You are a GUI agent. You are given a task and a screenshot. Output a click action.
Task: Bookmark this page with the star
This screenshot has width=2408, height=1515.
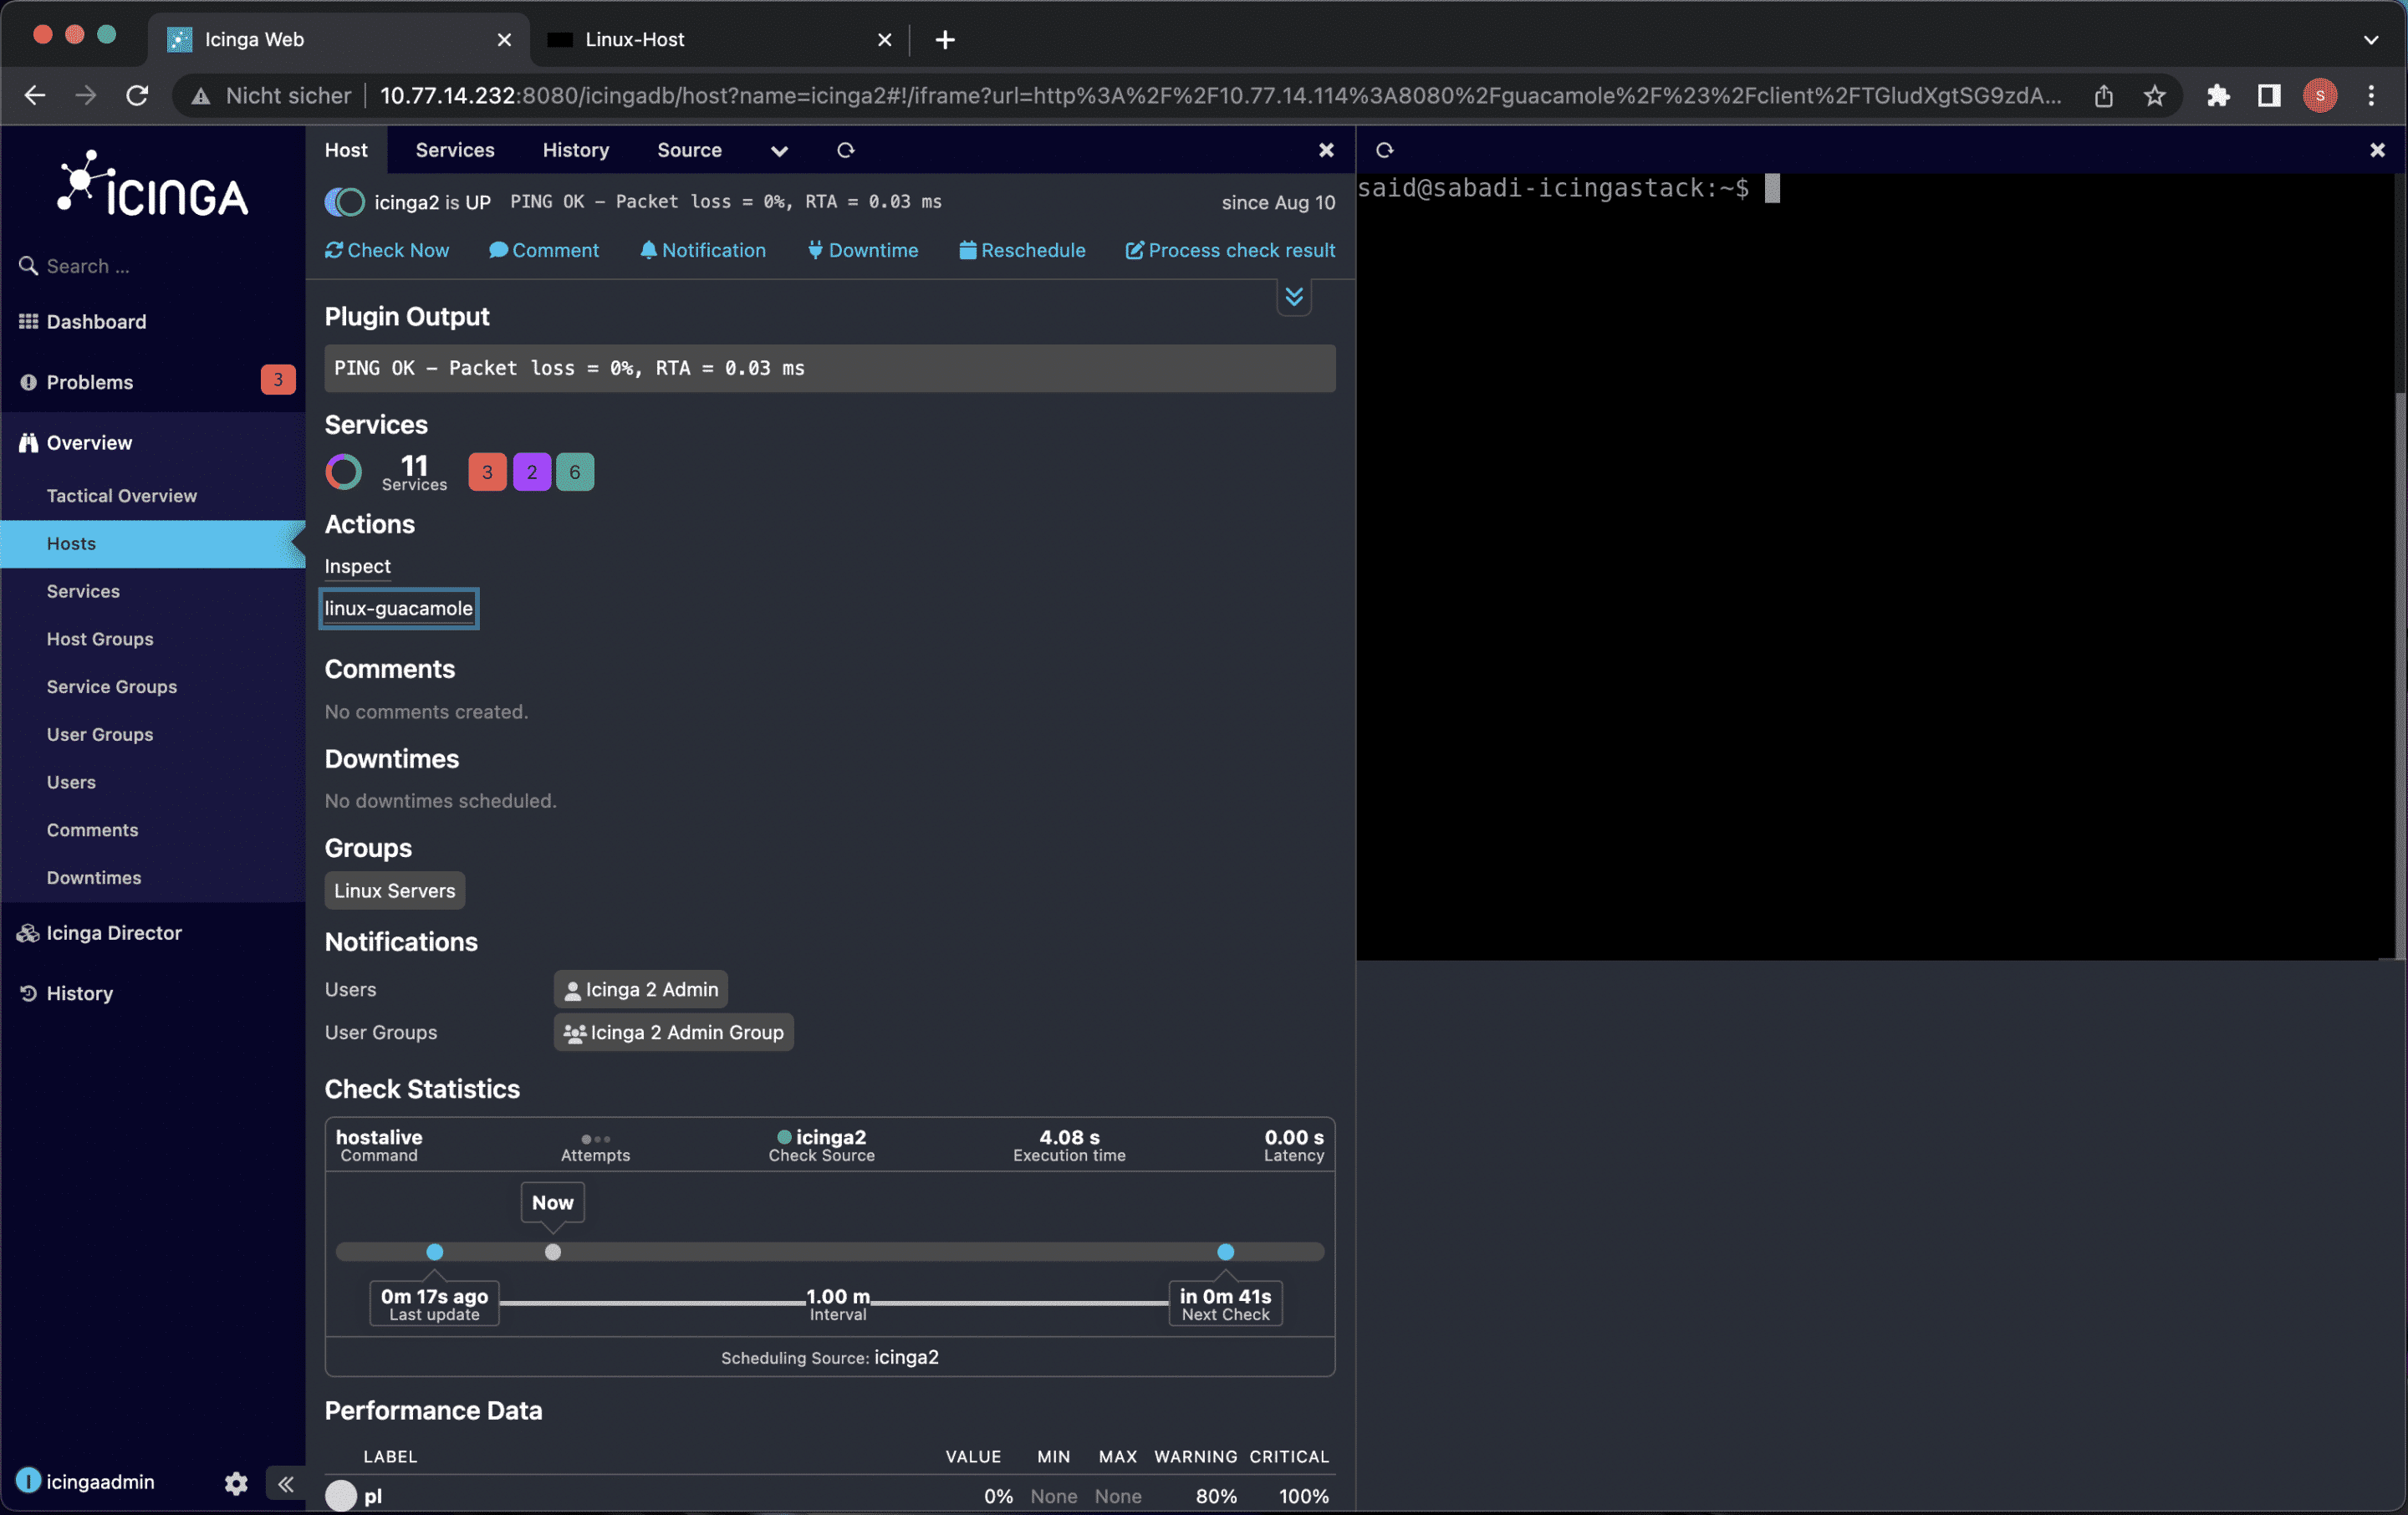(x=2154, y=96)
